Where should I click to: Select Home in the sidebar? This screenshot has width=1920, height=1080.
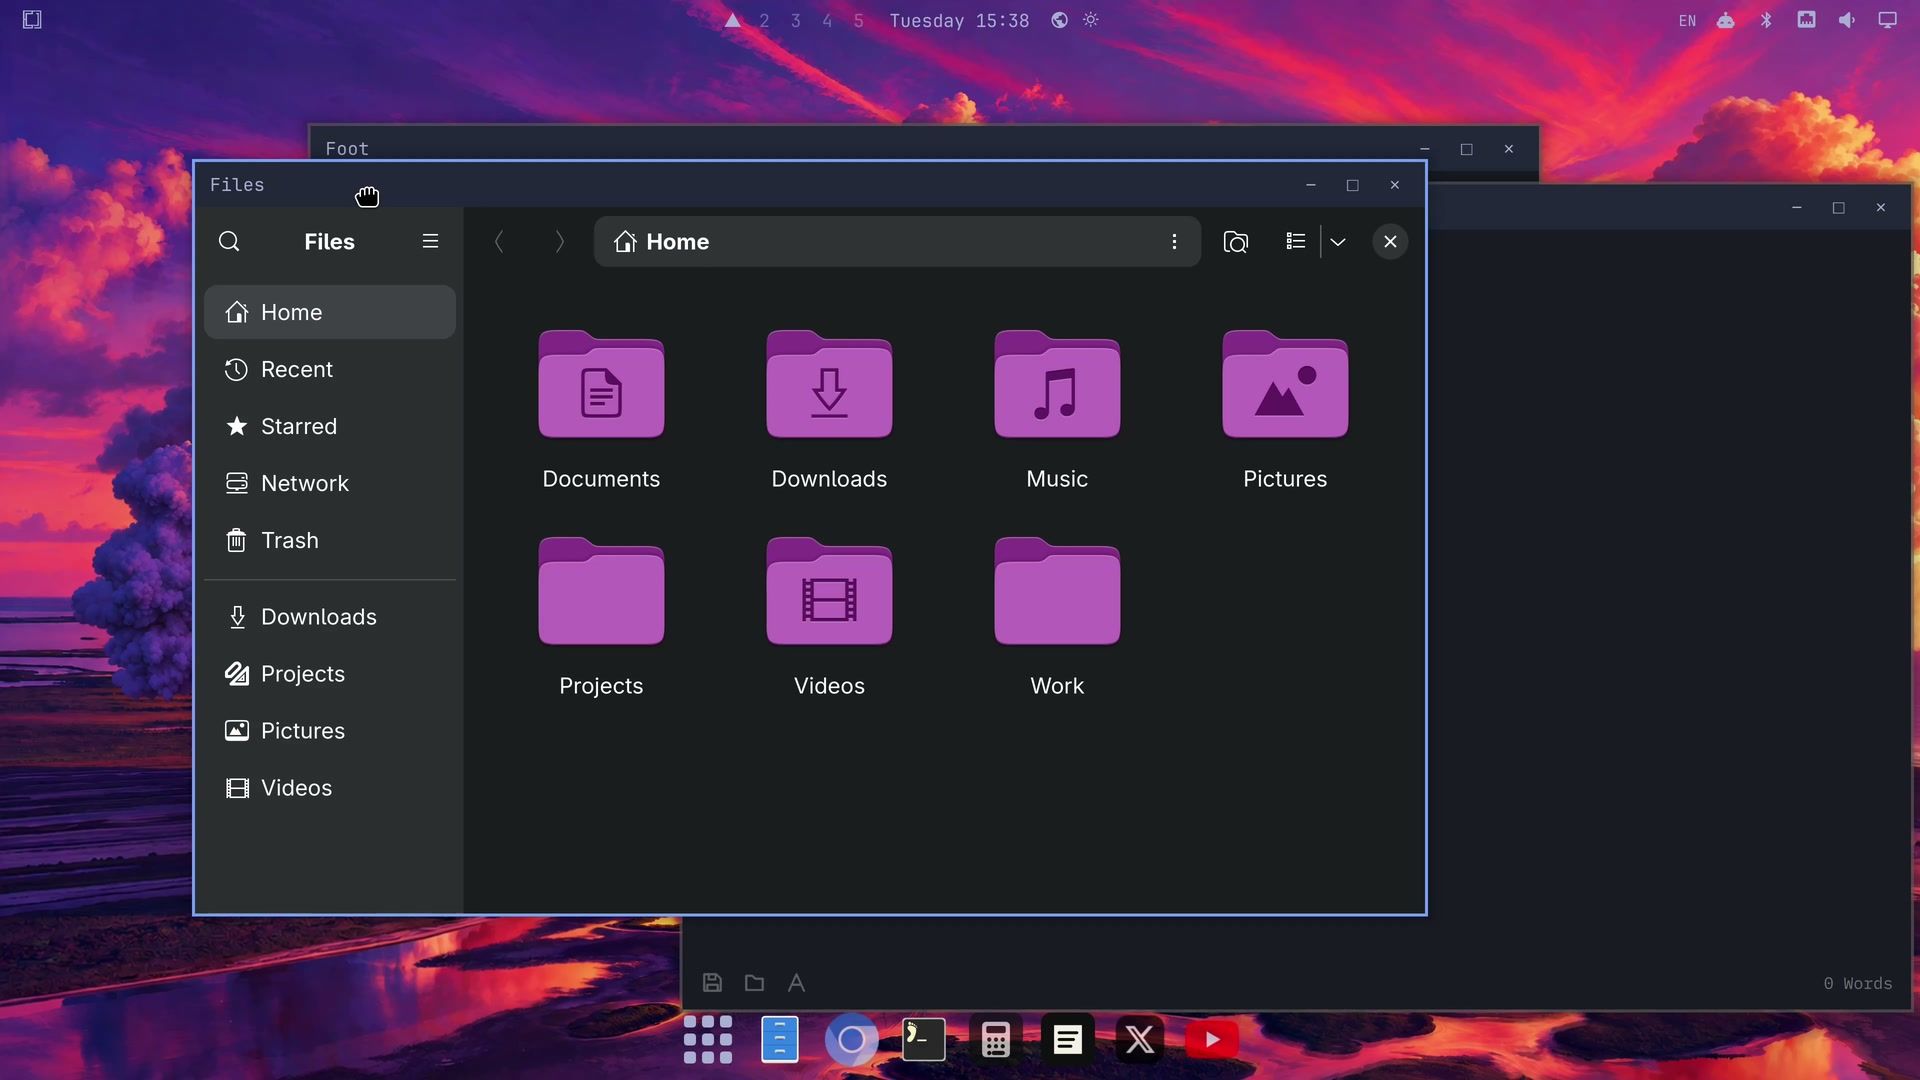pos(330,312)
